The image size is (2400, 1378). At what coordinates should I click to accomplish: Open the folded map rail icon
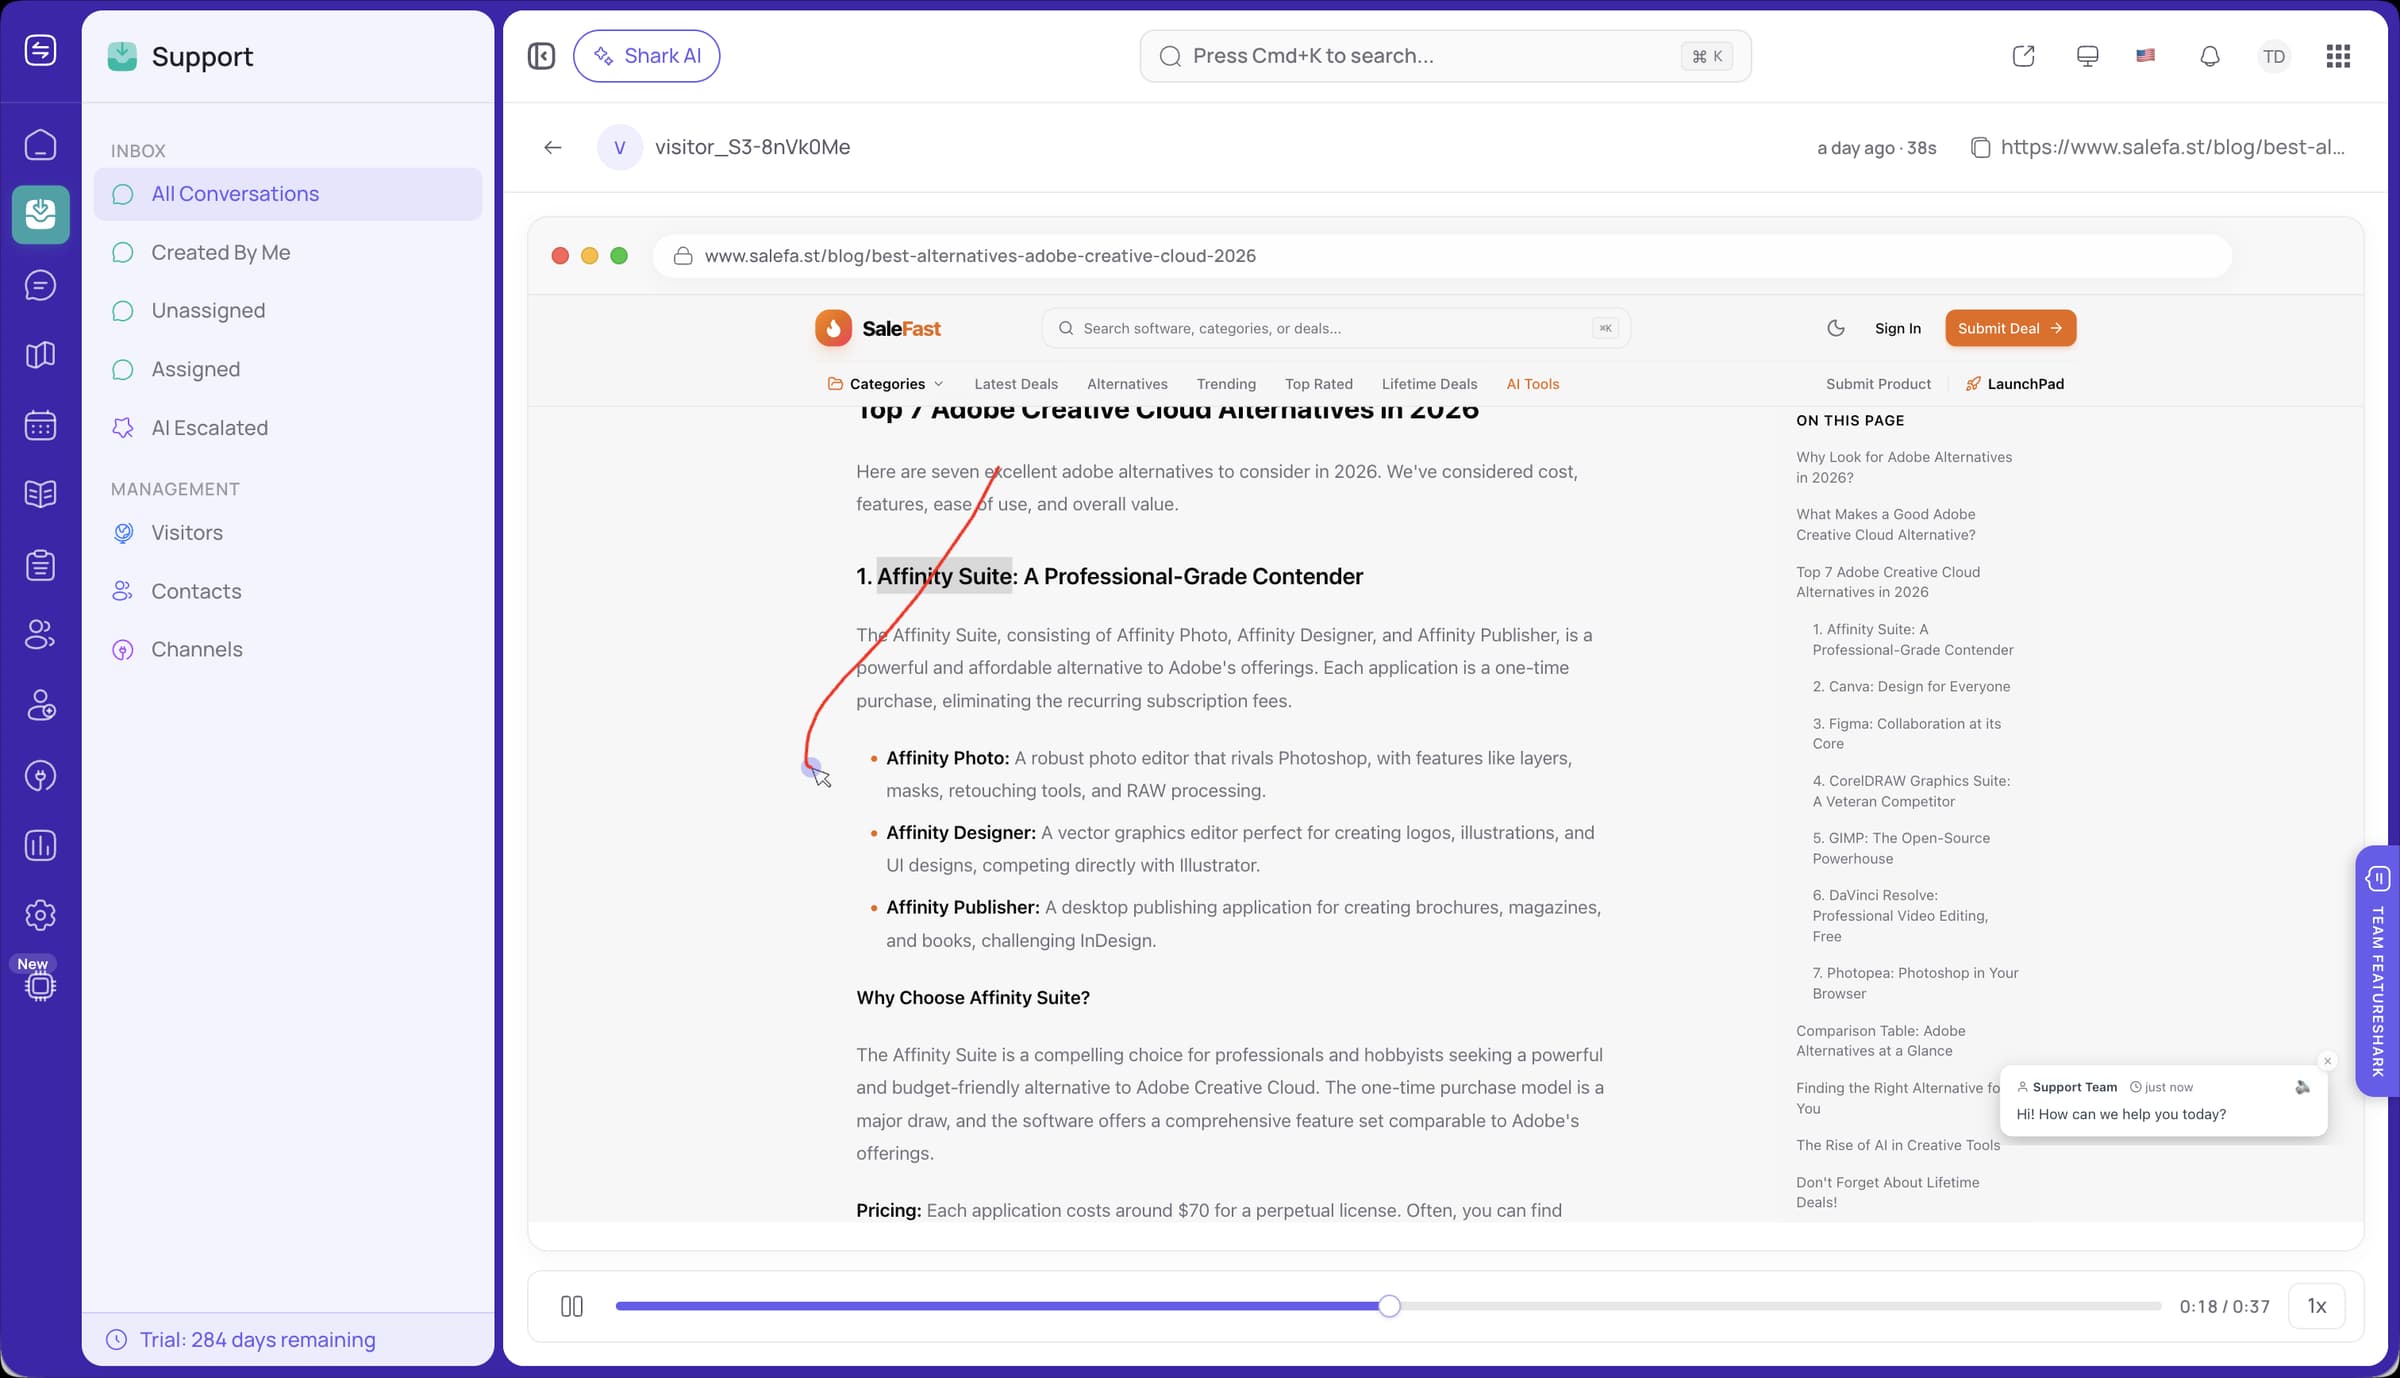click(40, 355)
